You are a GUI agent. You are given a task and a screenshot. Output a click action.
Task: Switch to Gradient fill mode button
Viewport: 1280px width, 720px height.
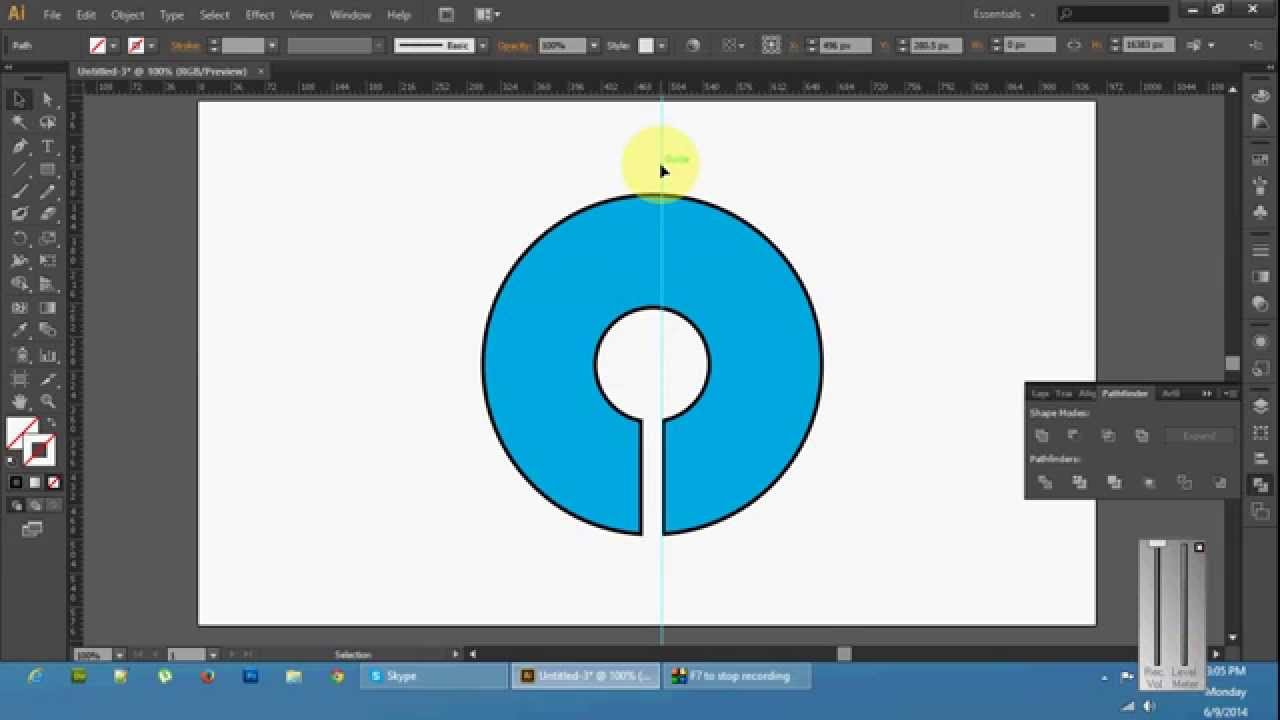point(35,482)
